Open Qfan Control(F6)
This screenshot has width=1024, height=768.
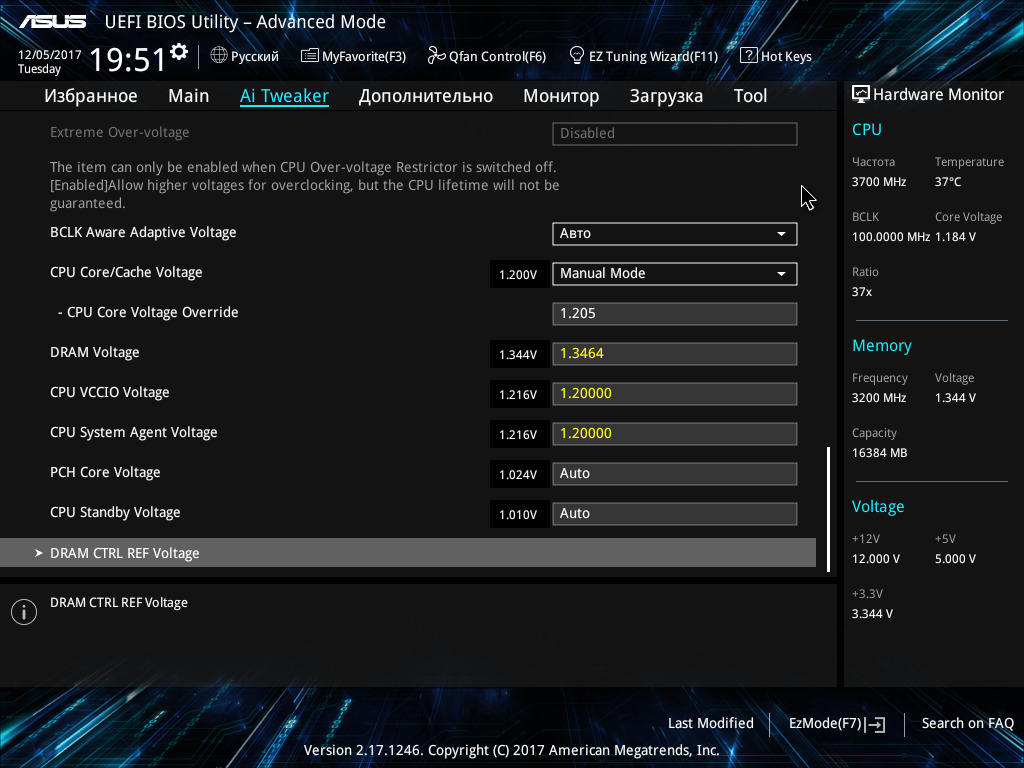pos(487,56)
